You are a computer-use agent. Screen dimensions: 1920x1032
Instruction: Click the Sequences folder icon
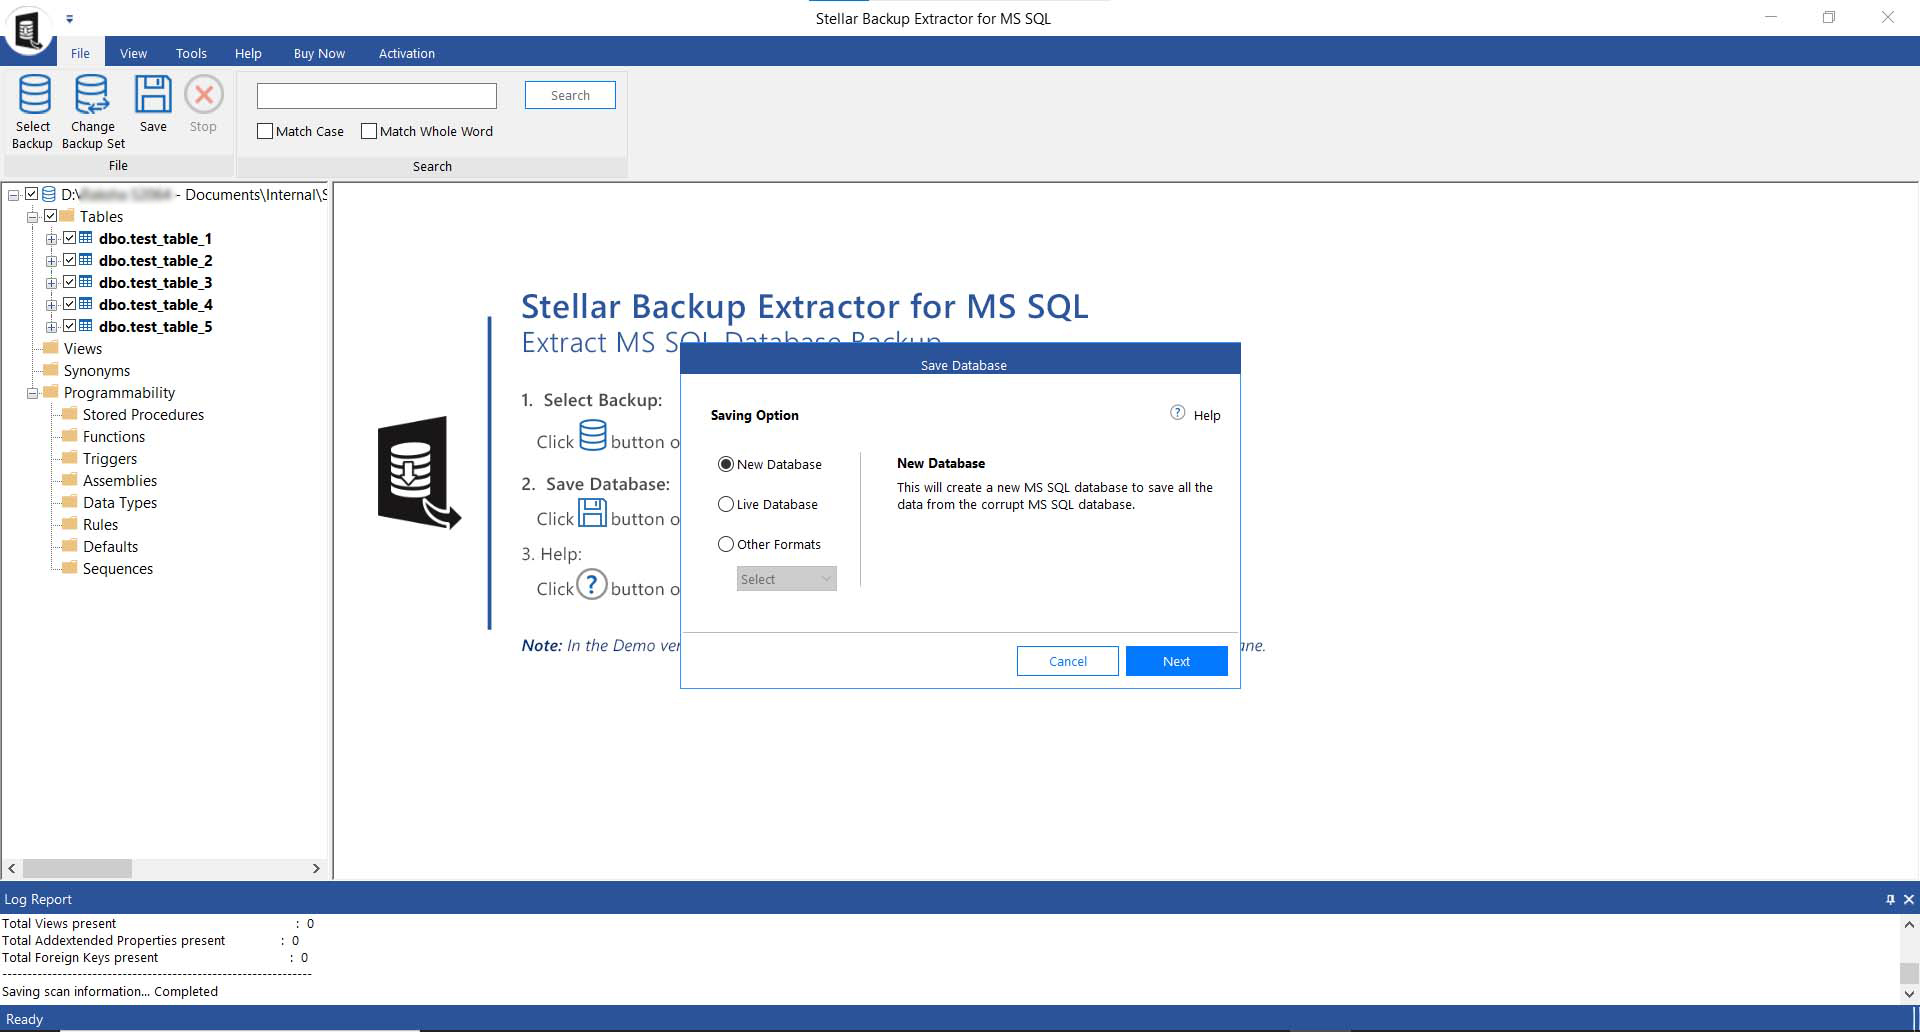coord(70,568)
